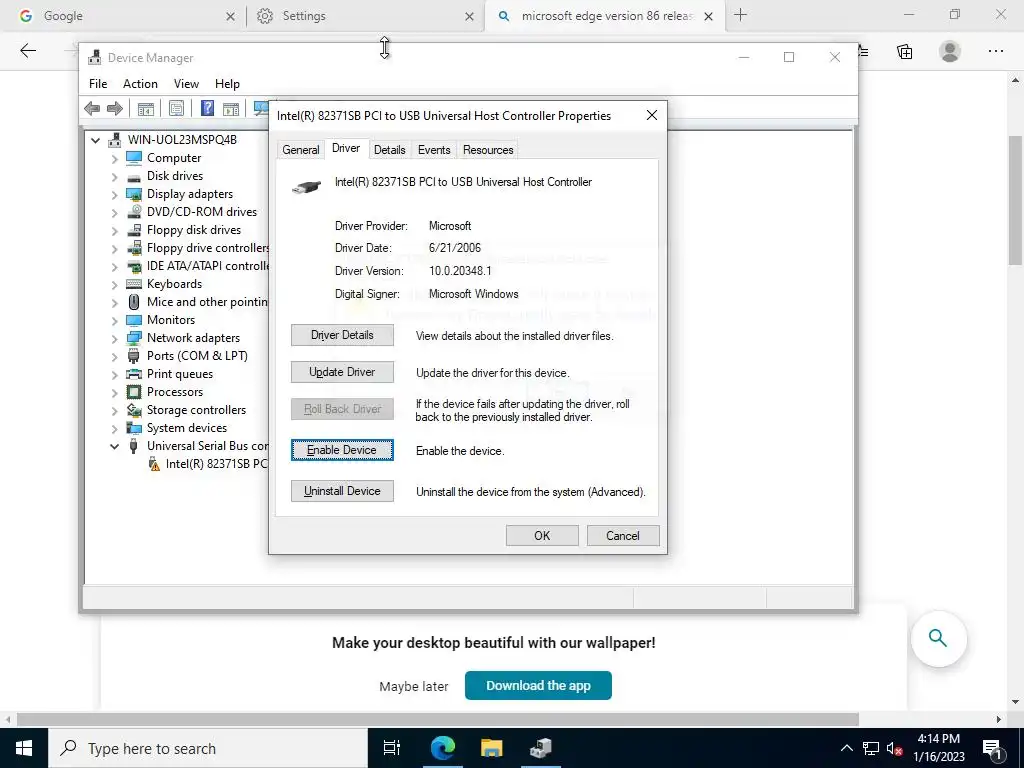Click the Driver Details button
The image size is (1024, 768).
[342, 335]
